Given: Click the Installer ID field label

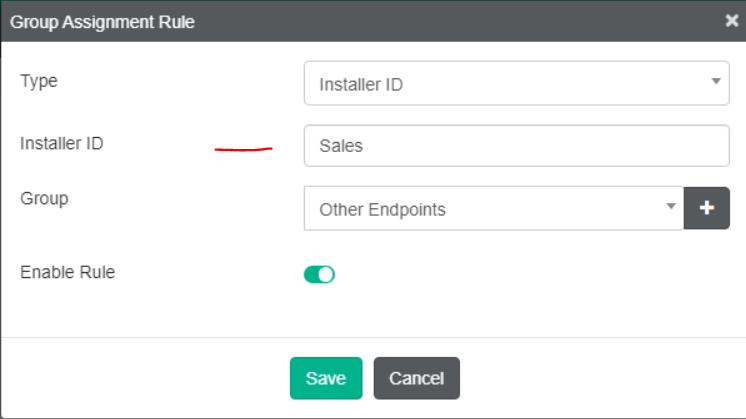Looking at the screenshot, I should [x=62, y=143].
